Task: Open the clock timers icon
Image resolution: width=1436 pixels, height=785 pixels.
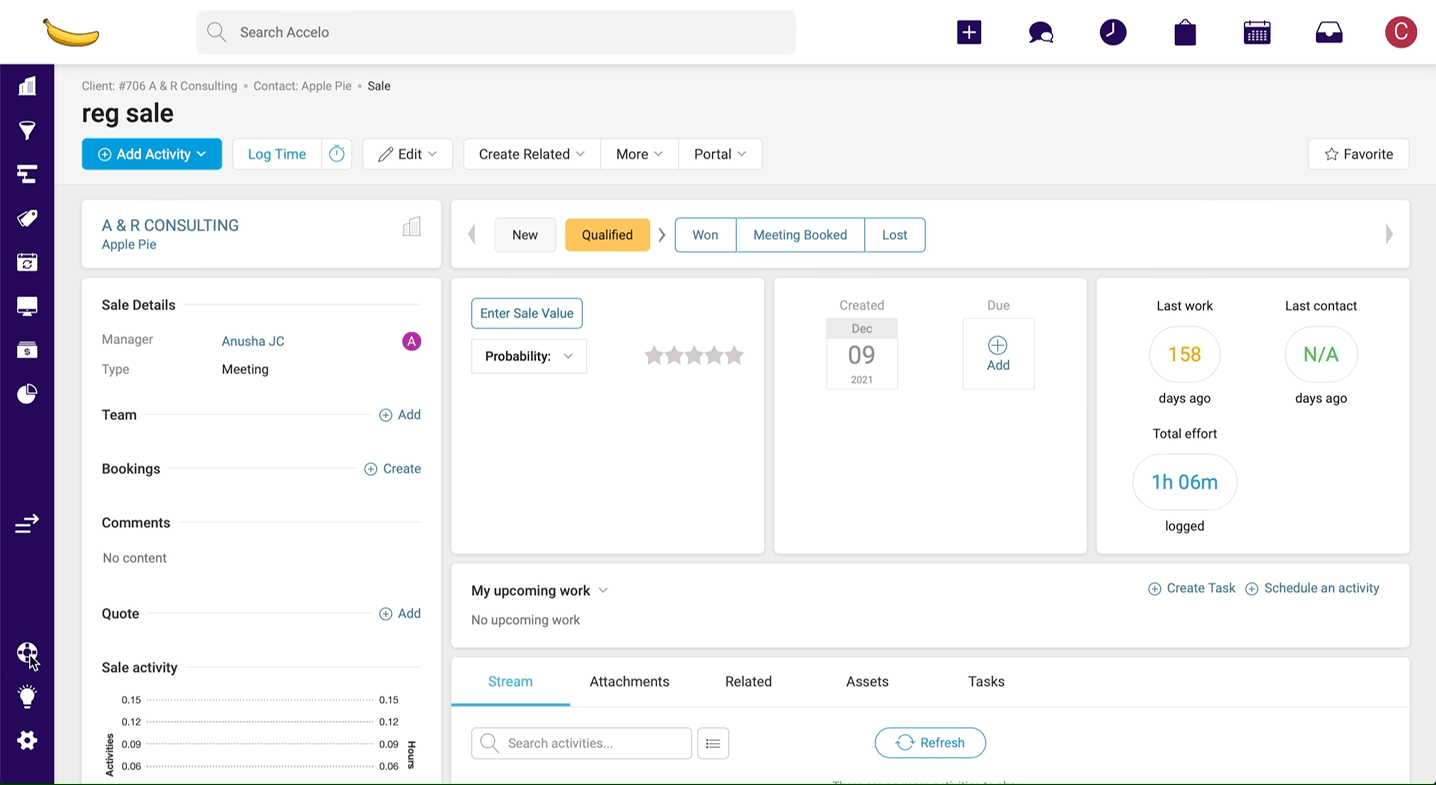Action: 1113,32
